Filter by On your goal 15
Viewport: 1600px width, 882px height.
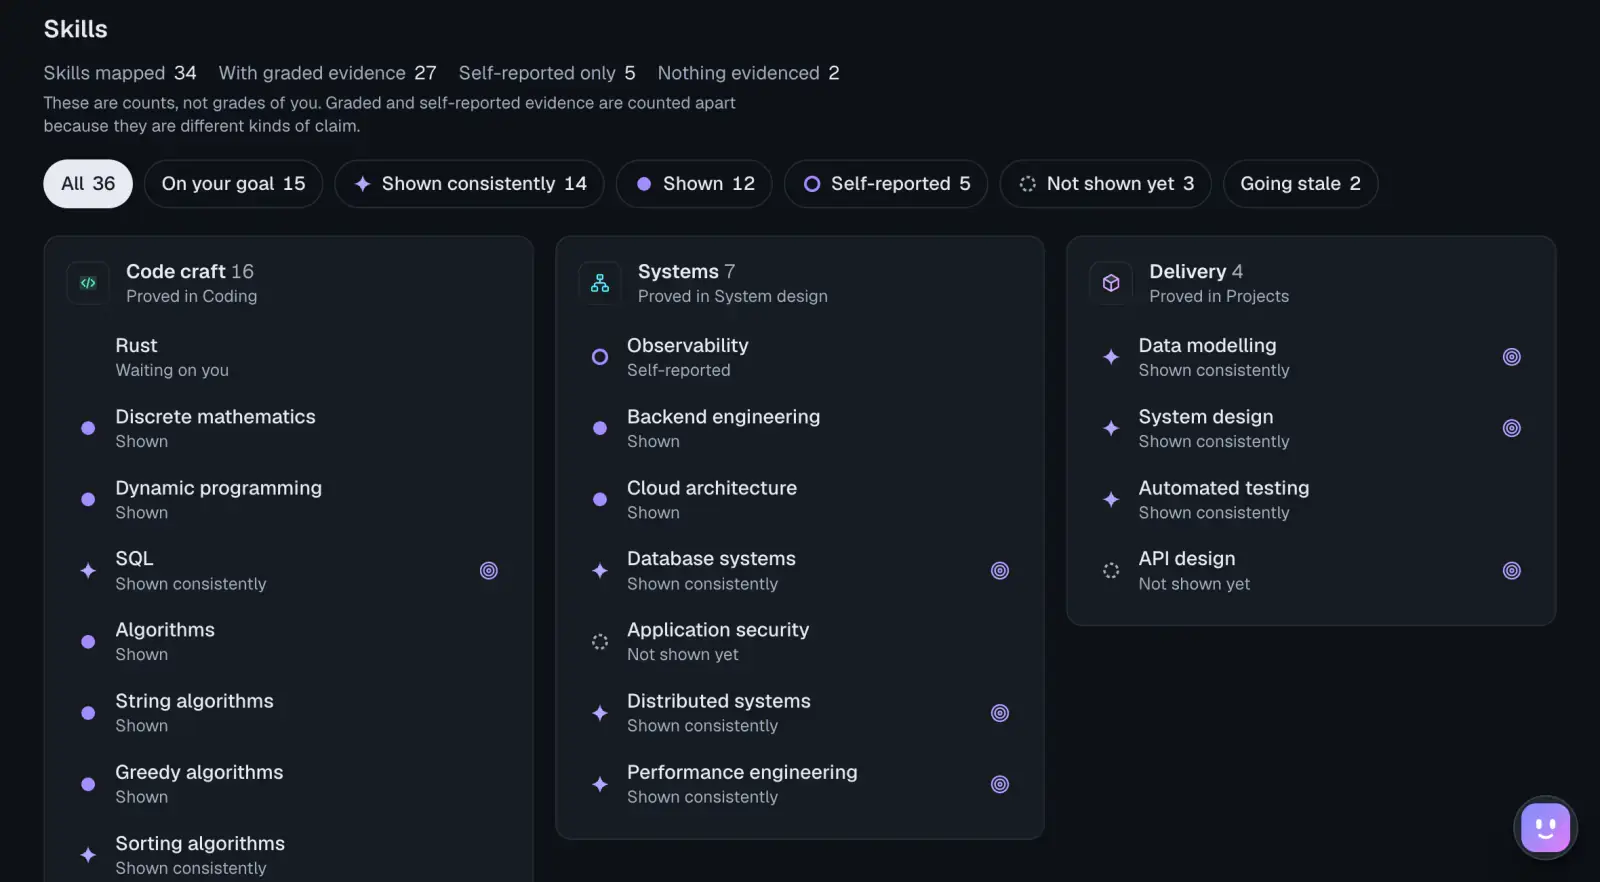(x=233, y=184)
